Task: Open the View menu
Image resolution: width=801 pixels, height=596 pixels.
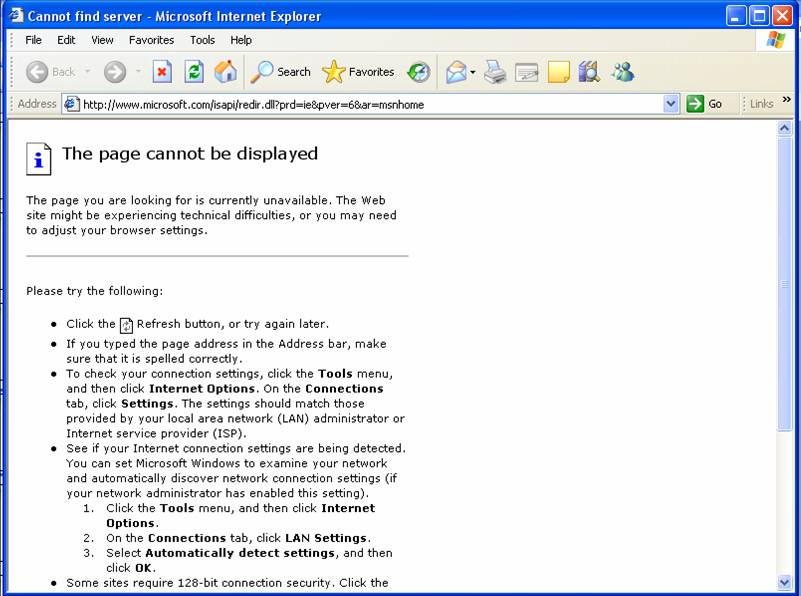Action: [102, 40]
